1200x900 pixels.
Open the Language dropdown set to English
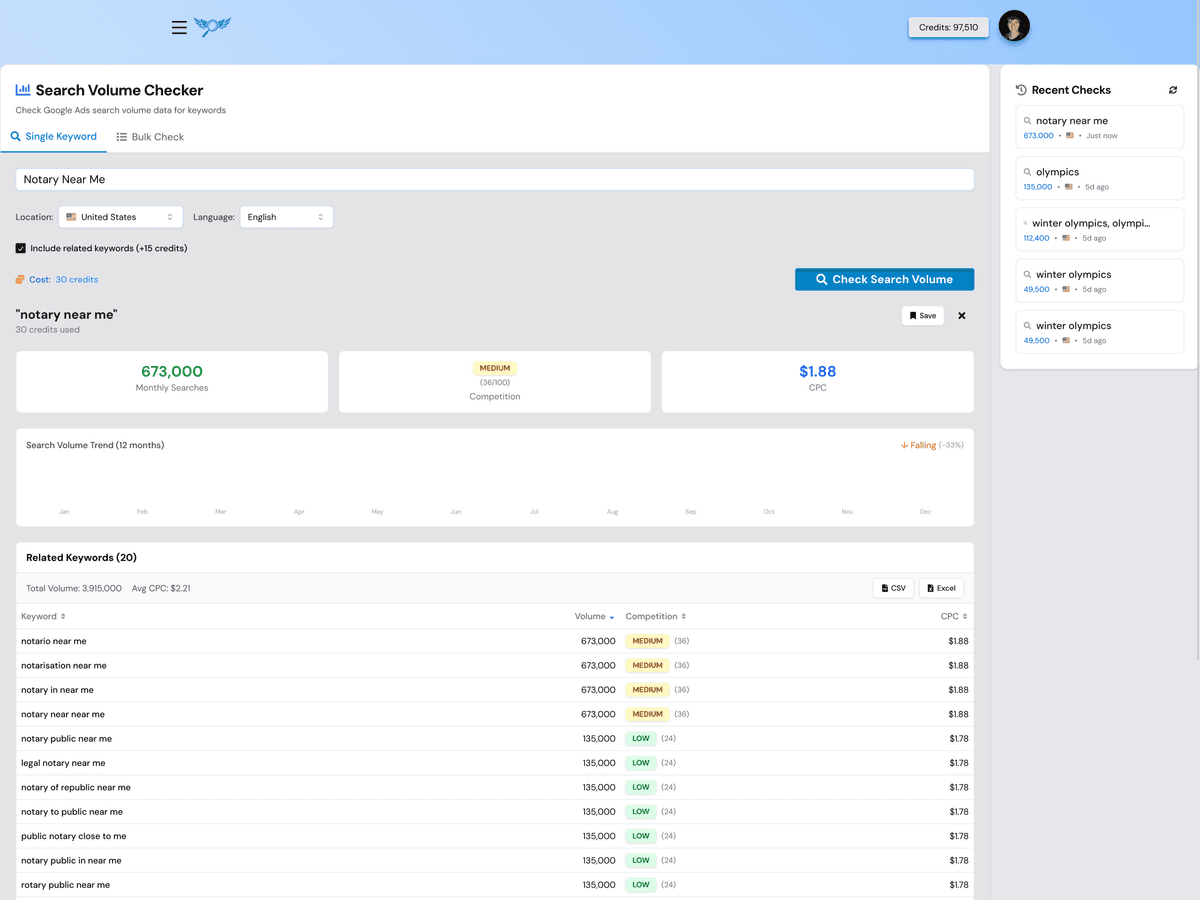(286, 216)
